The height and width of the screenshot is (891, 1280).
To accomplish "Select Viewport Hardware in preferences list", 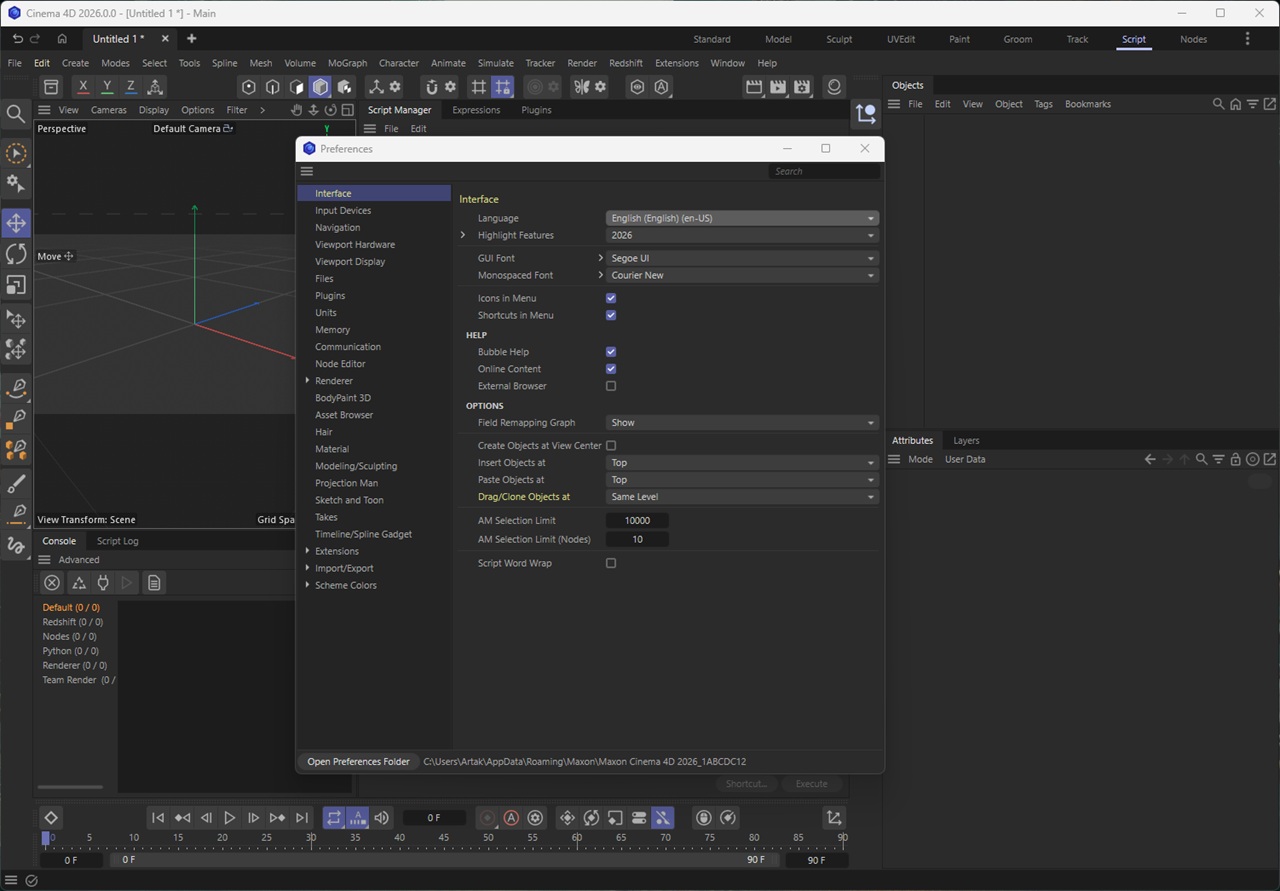I will coord(355,245).
